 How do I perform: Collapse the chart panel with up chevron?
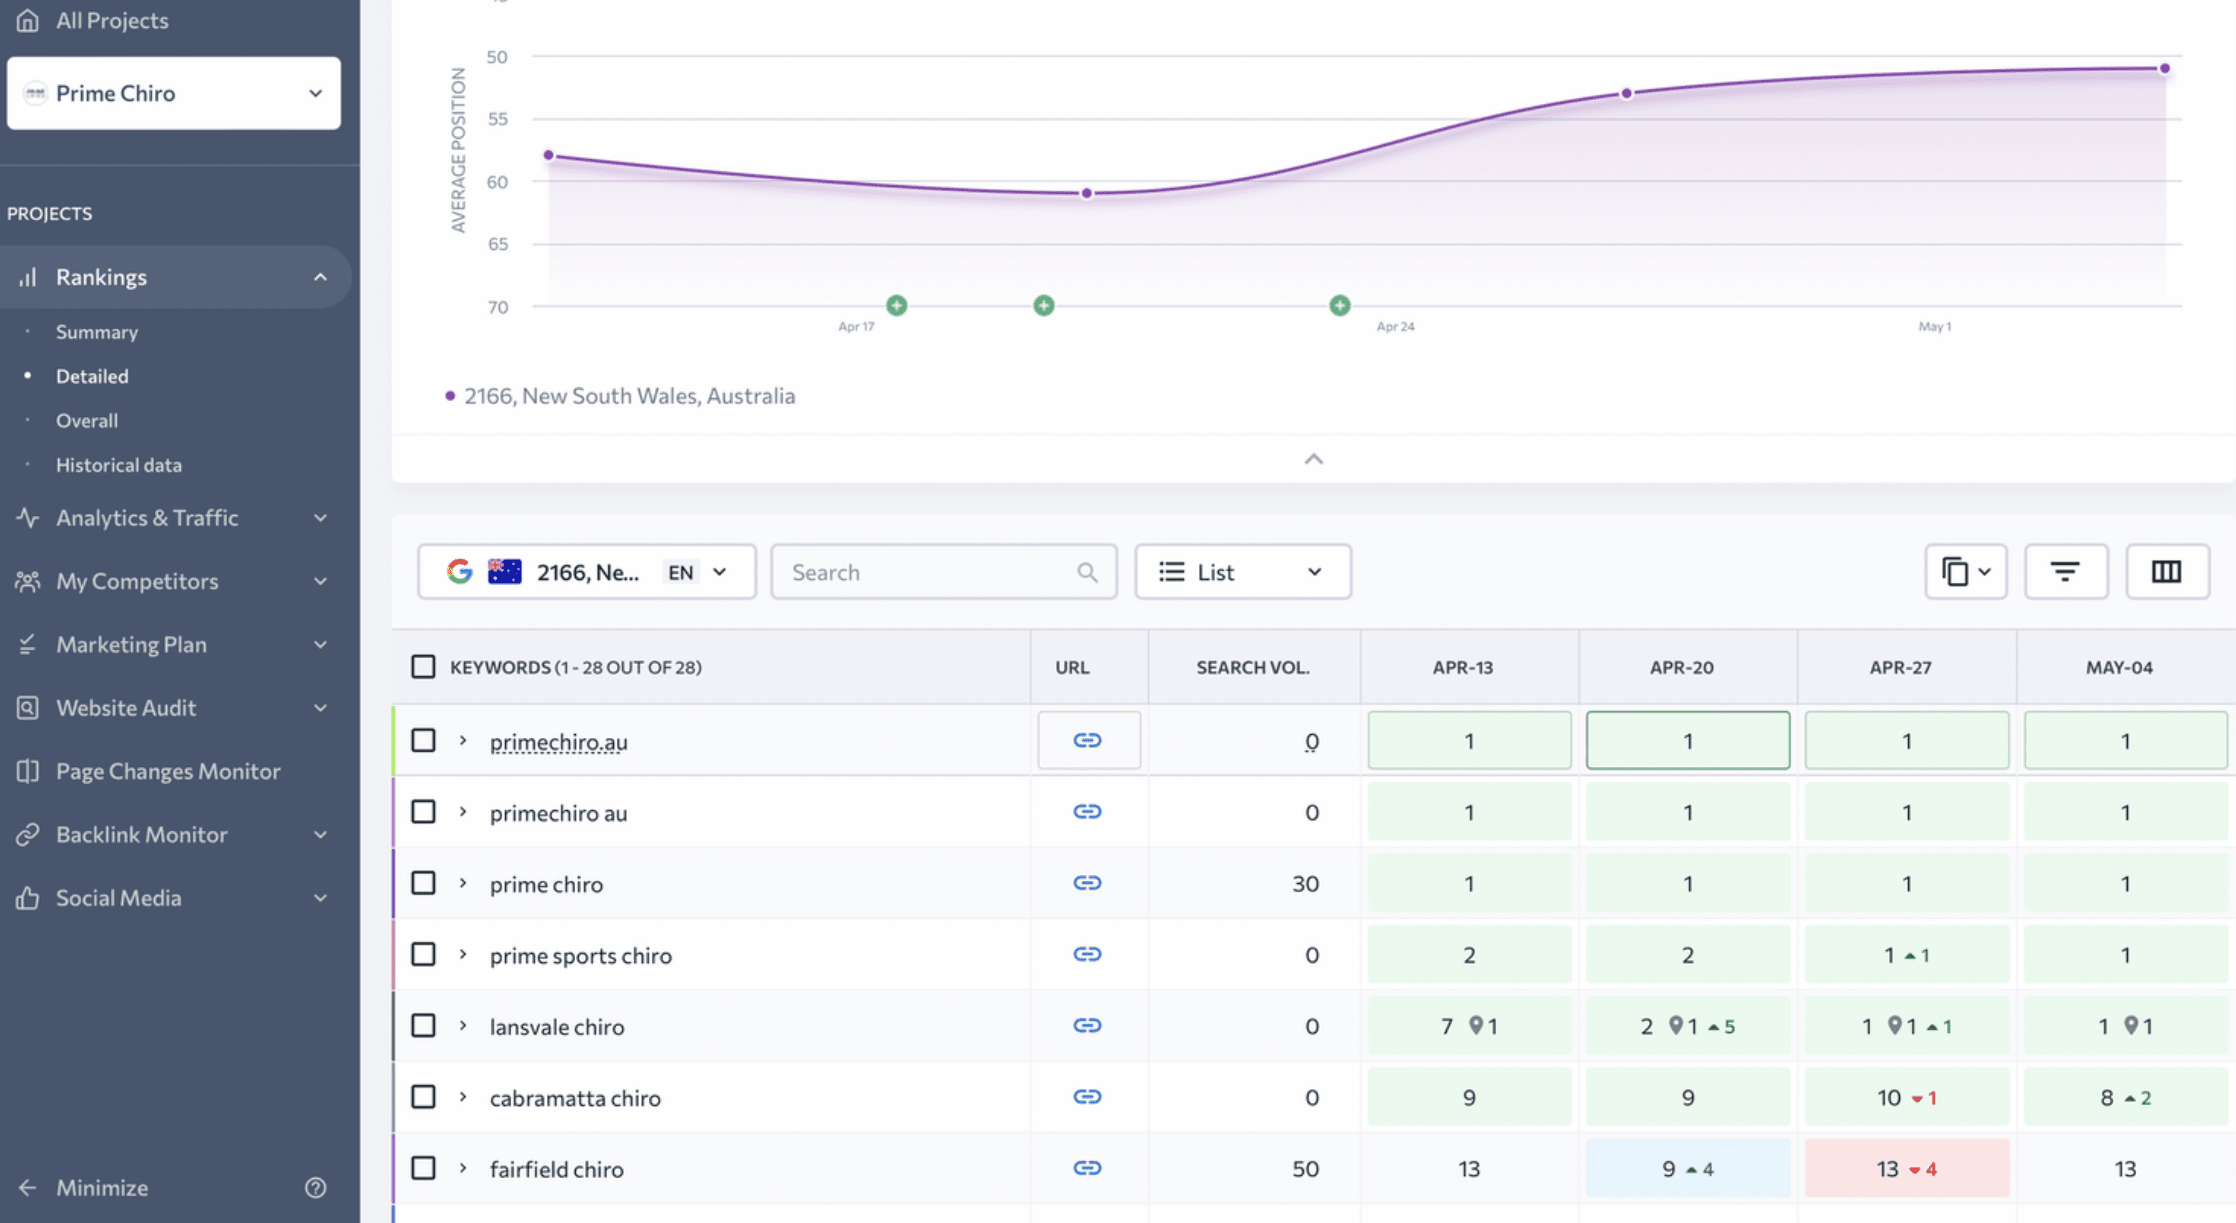[x=1314, y=459]
